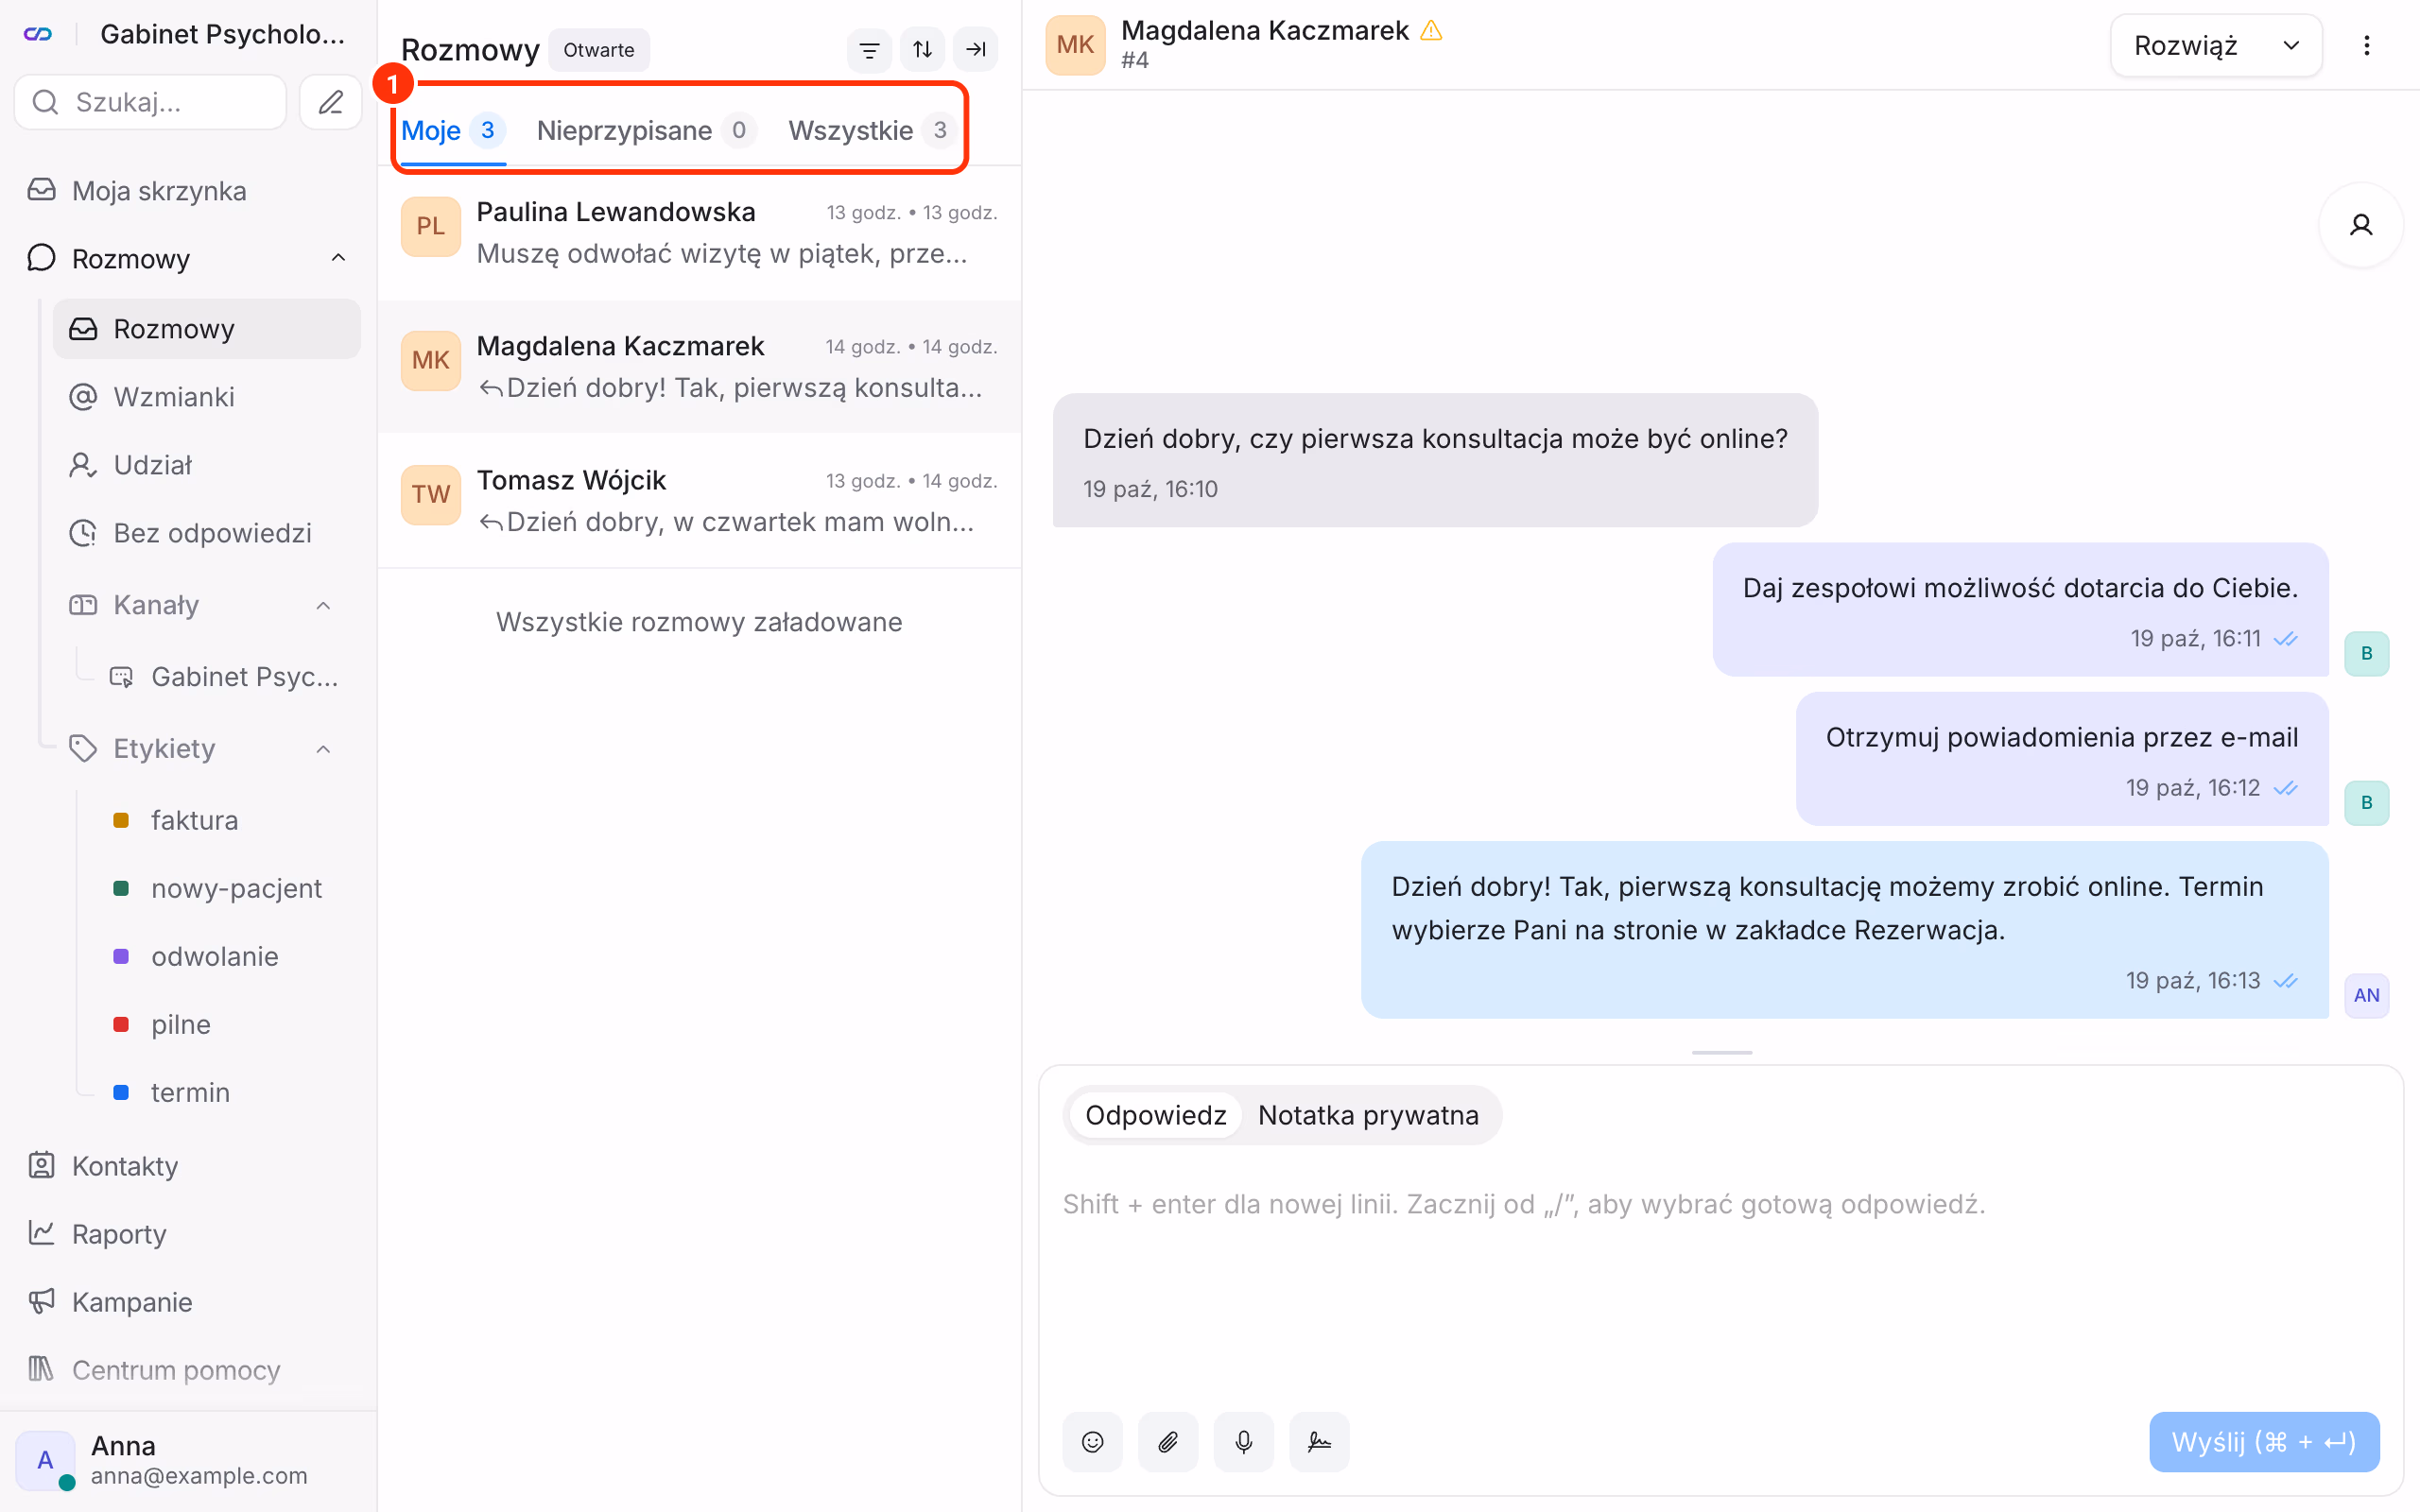Open Bez odpowiedzi unattended conversations

tap(207, 533)
